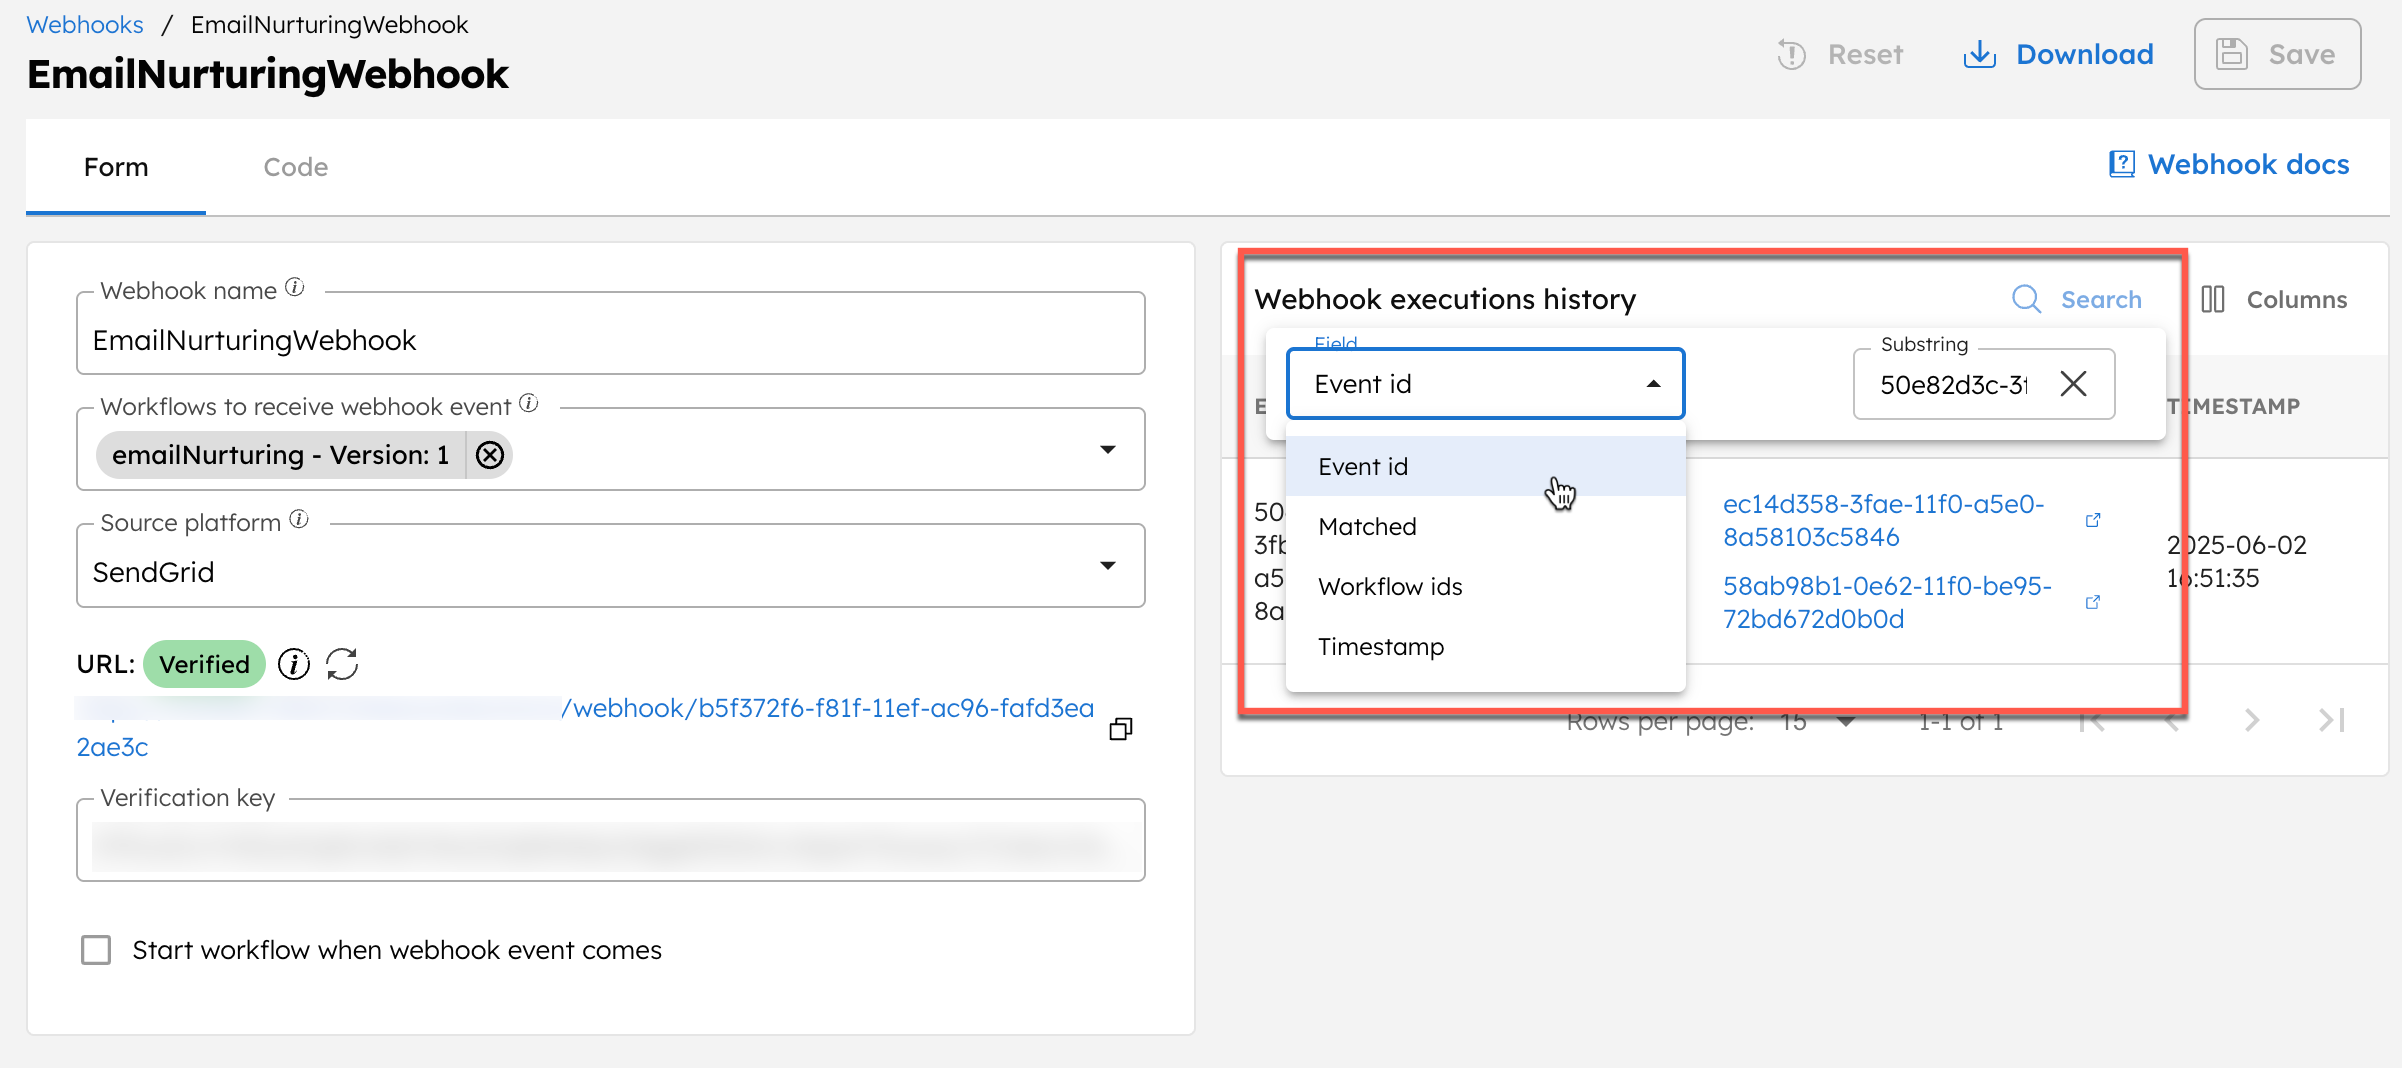Jump to last page with pagination icon
2402x1068 pixels.
2334,720
